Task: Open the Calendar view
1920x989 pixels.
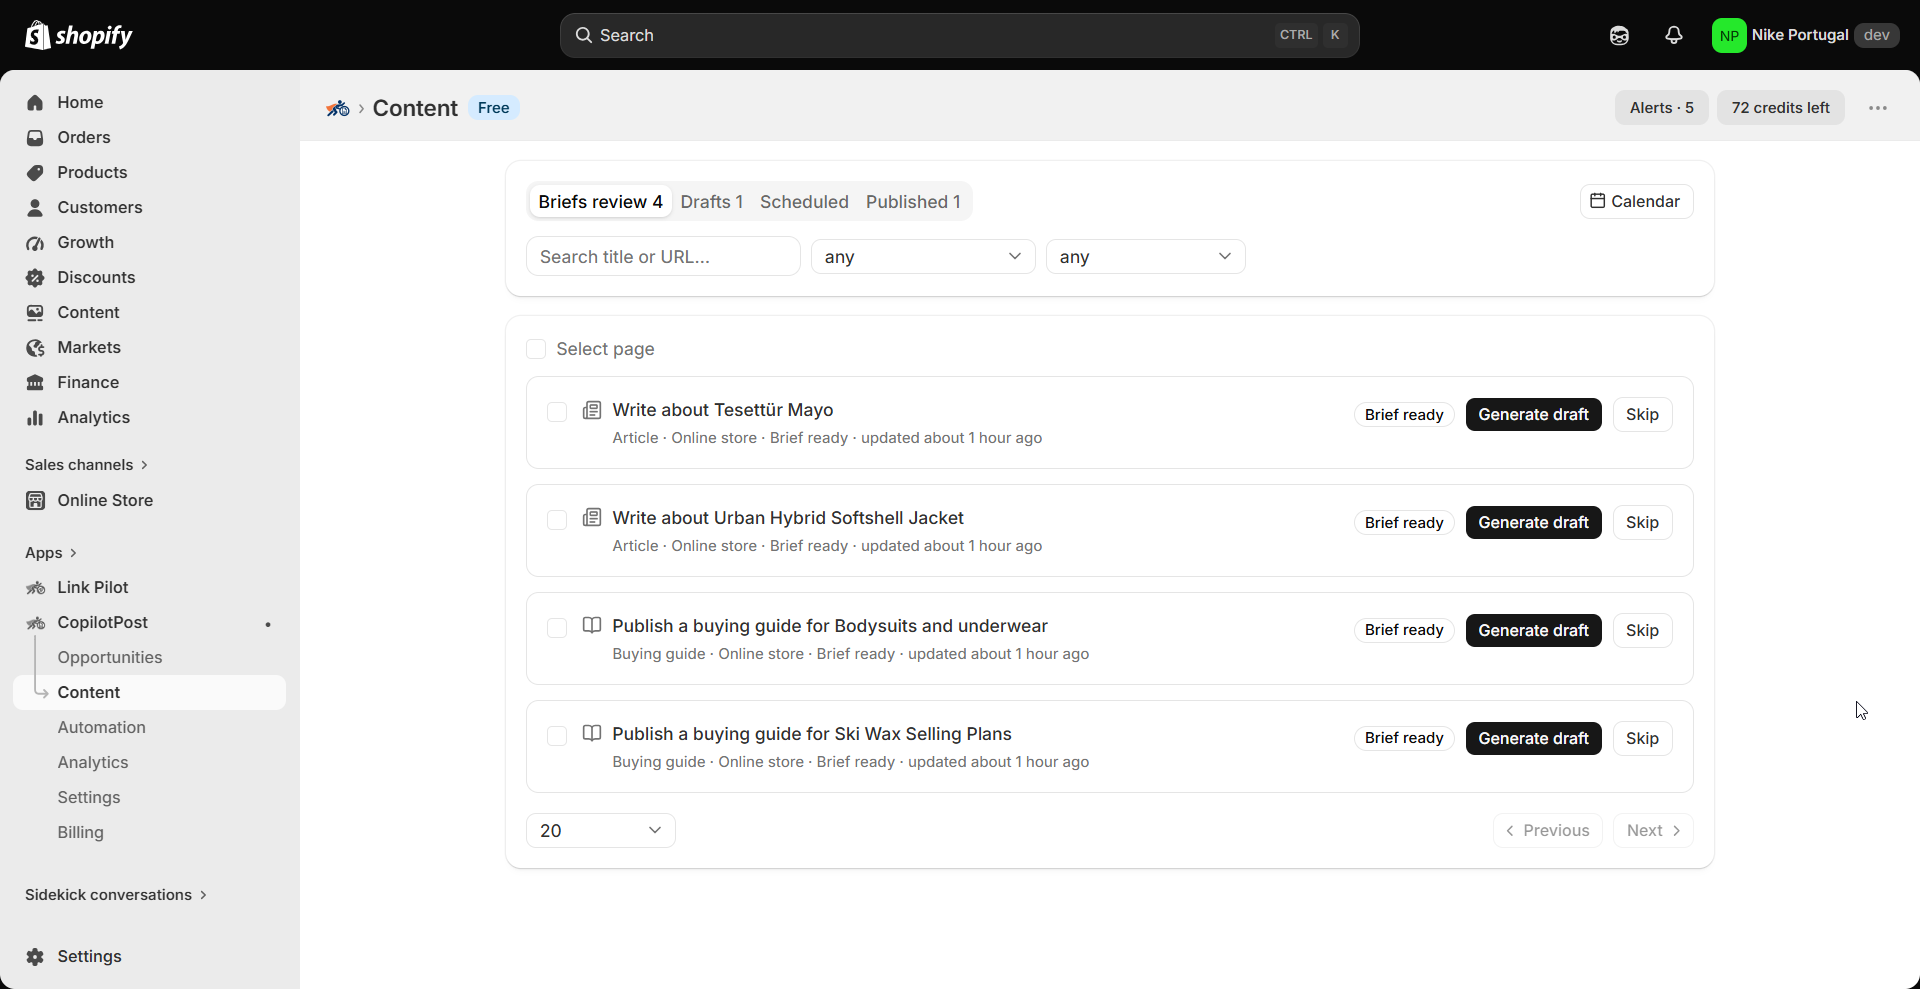Action: (x=1636, y=201)
